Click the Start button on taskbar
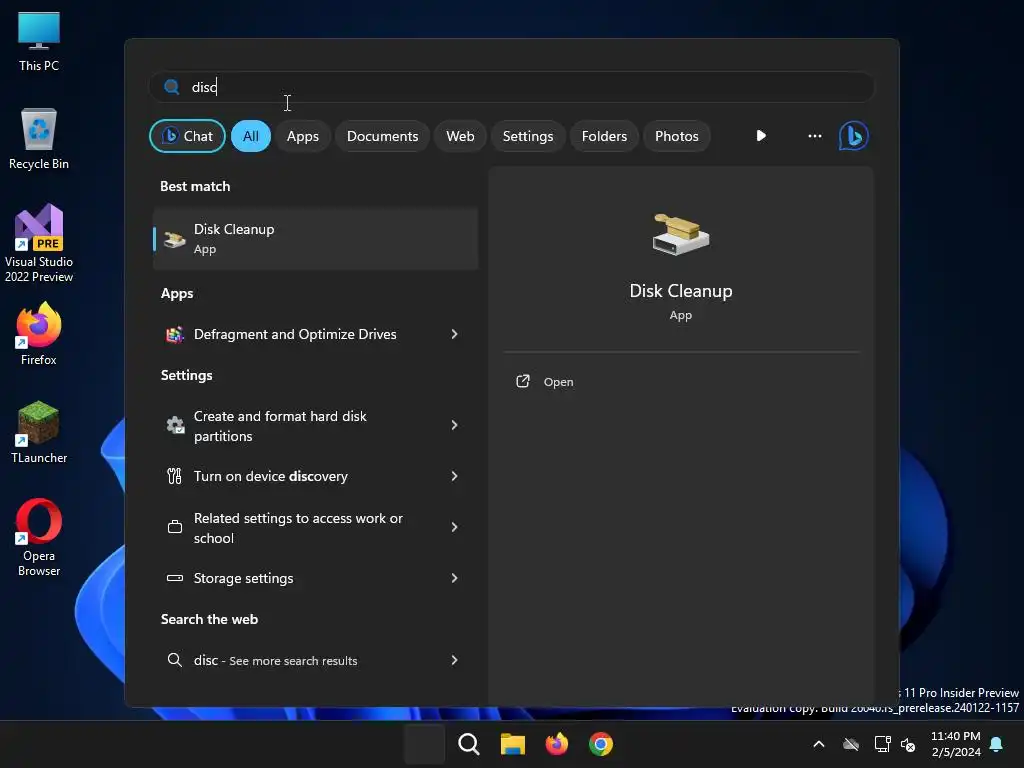 (424, 744)
